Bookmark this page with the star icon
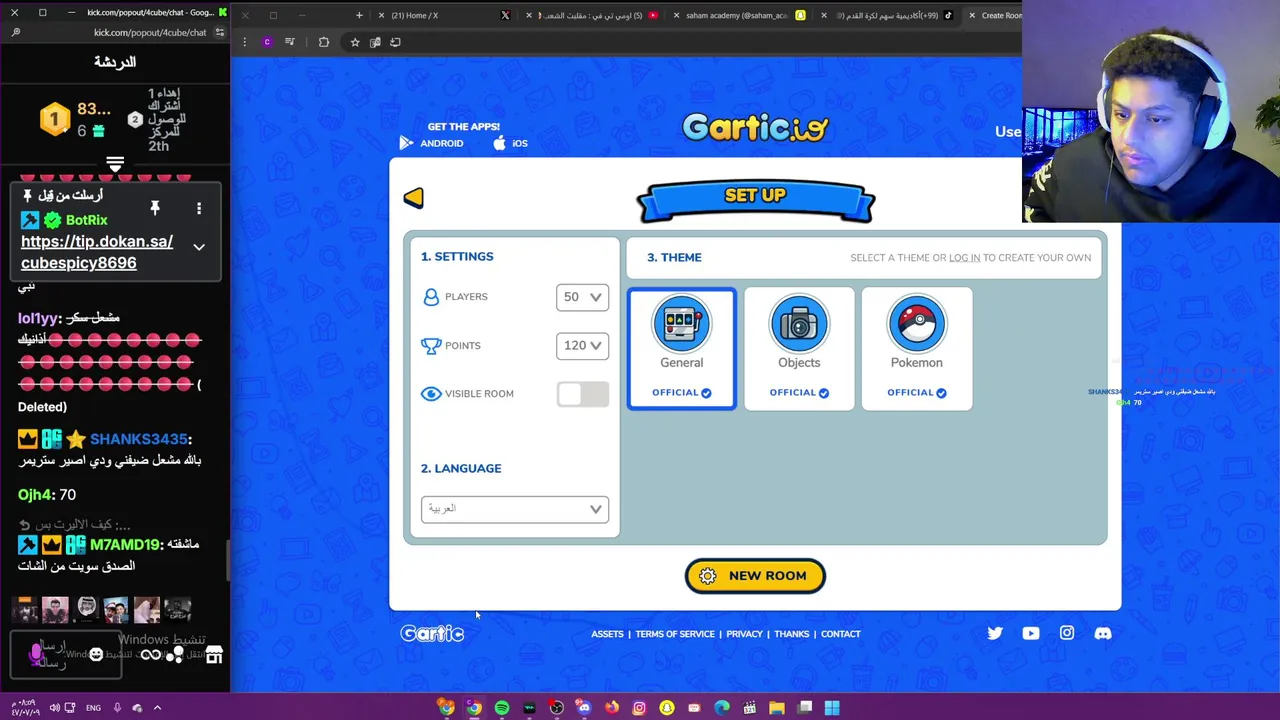Screen dimensions: 1280x720 click(355, 42)
